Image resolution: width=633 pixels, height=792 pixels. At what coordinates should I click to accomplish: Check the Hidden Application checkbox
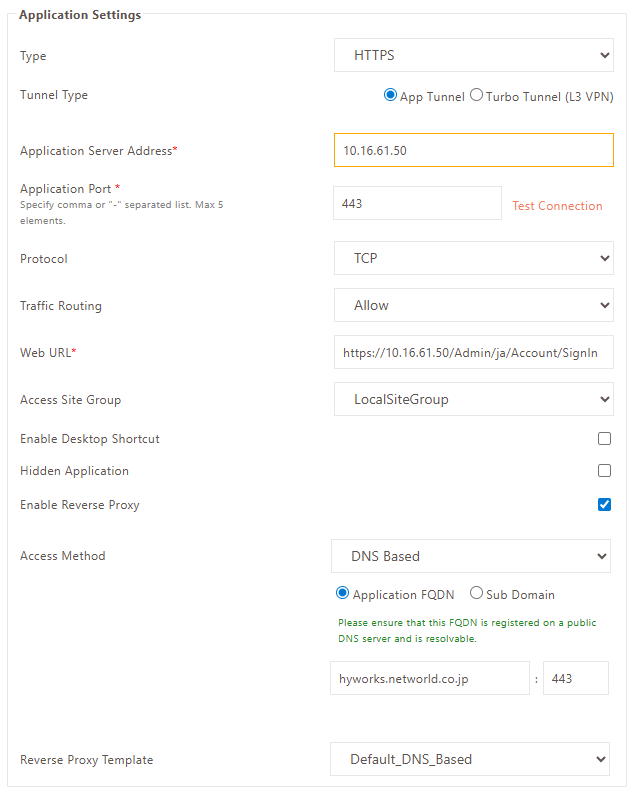(604, 471)
